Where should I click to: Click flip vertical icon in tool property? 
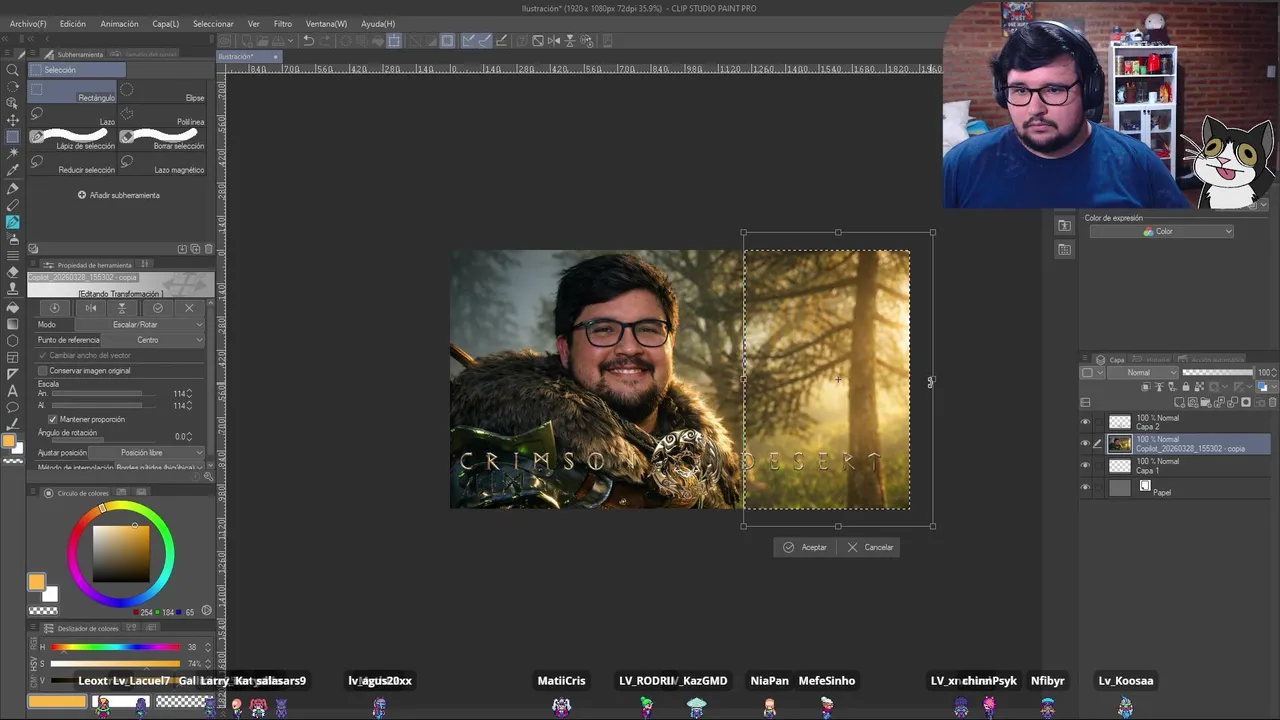point(122,308)
